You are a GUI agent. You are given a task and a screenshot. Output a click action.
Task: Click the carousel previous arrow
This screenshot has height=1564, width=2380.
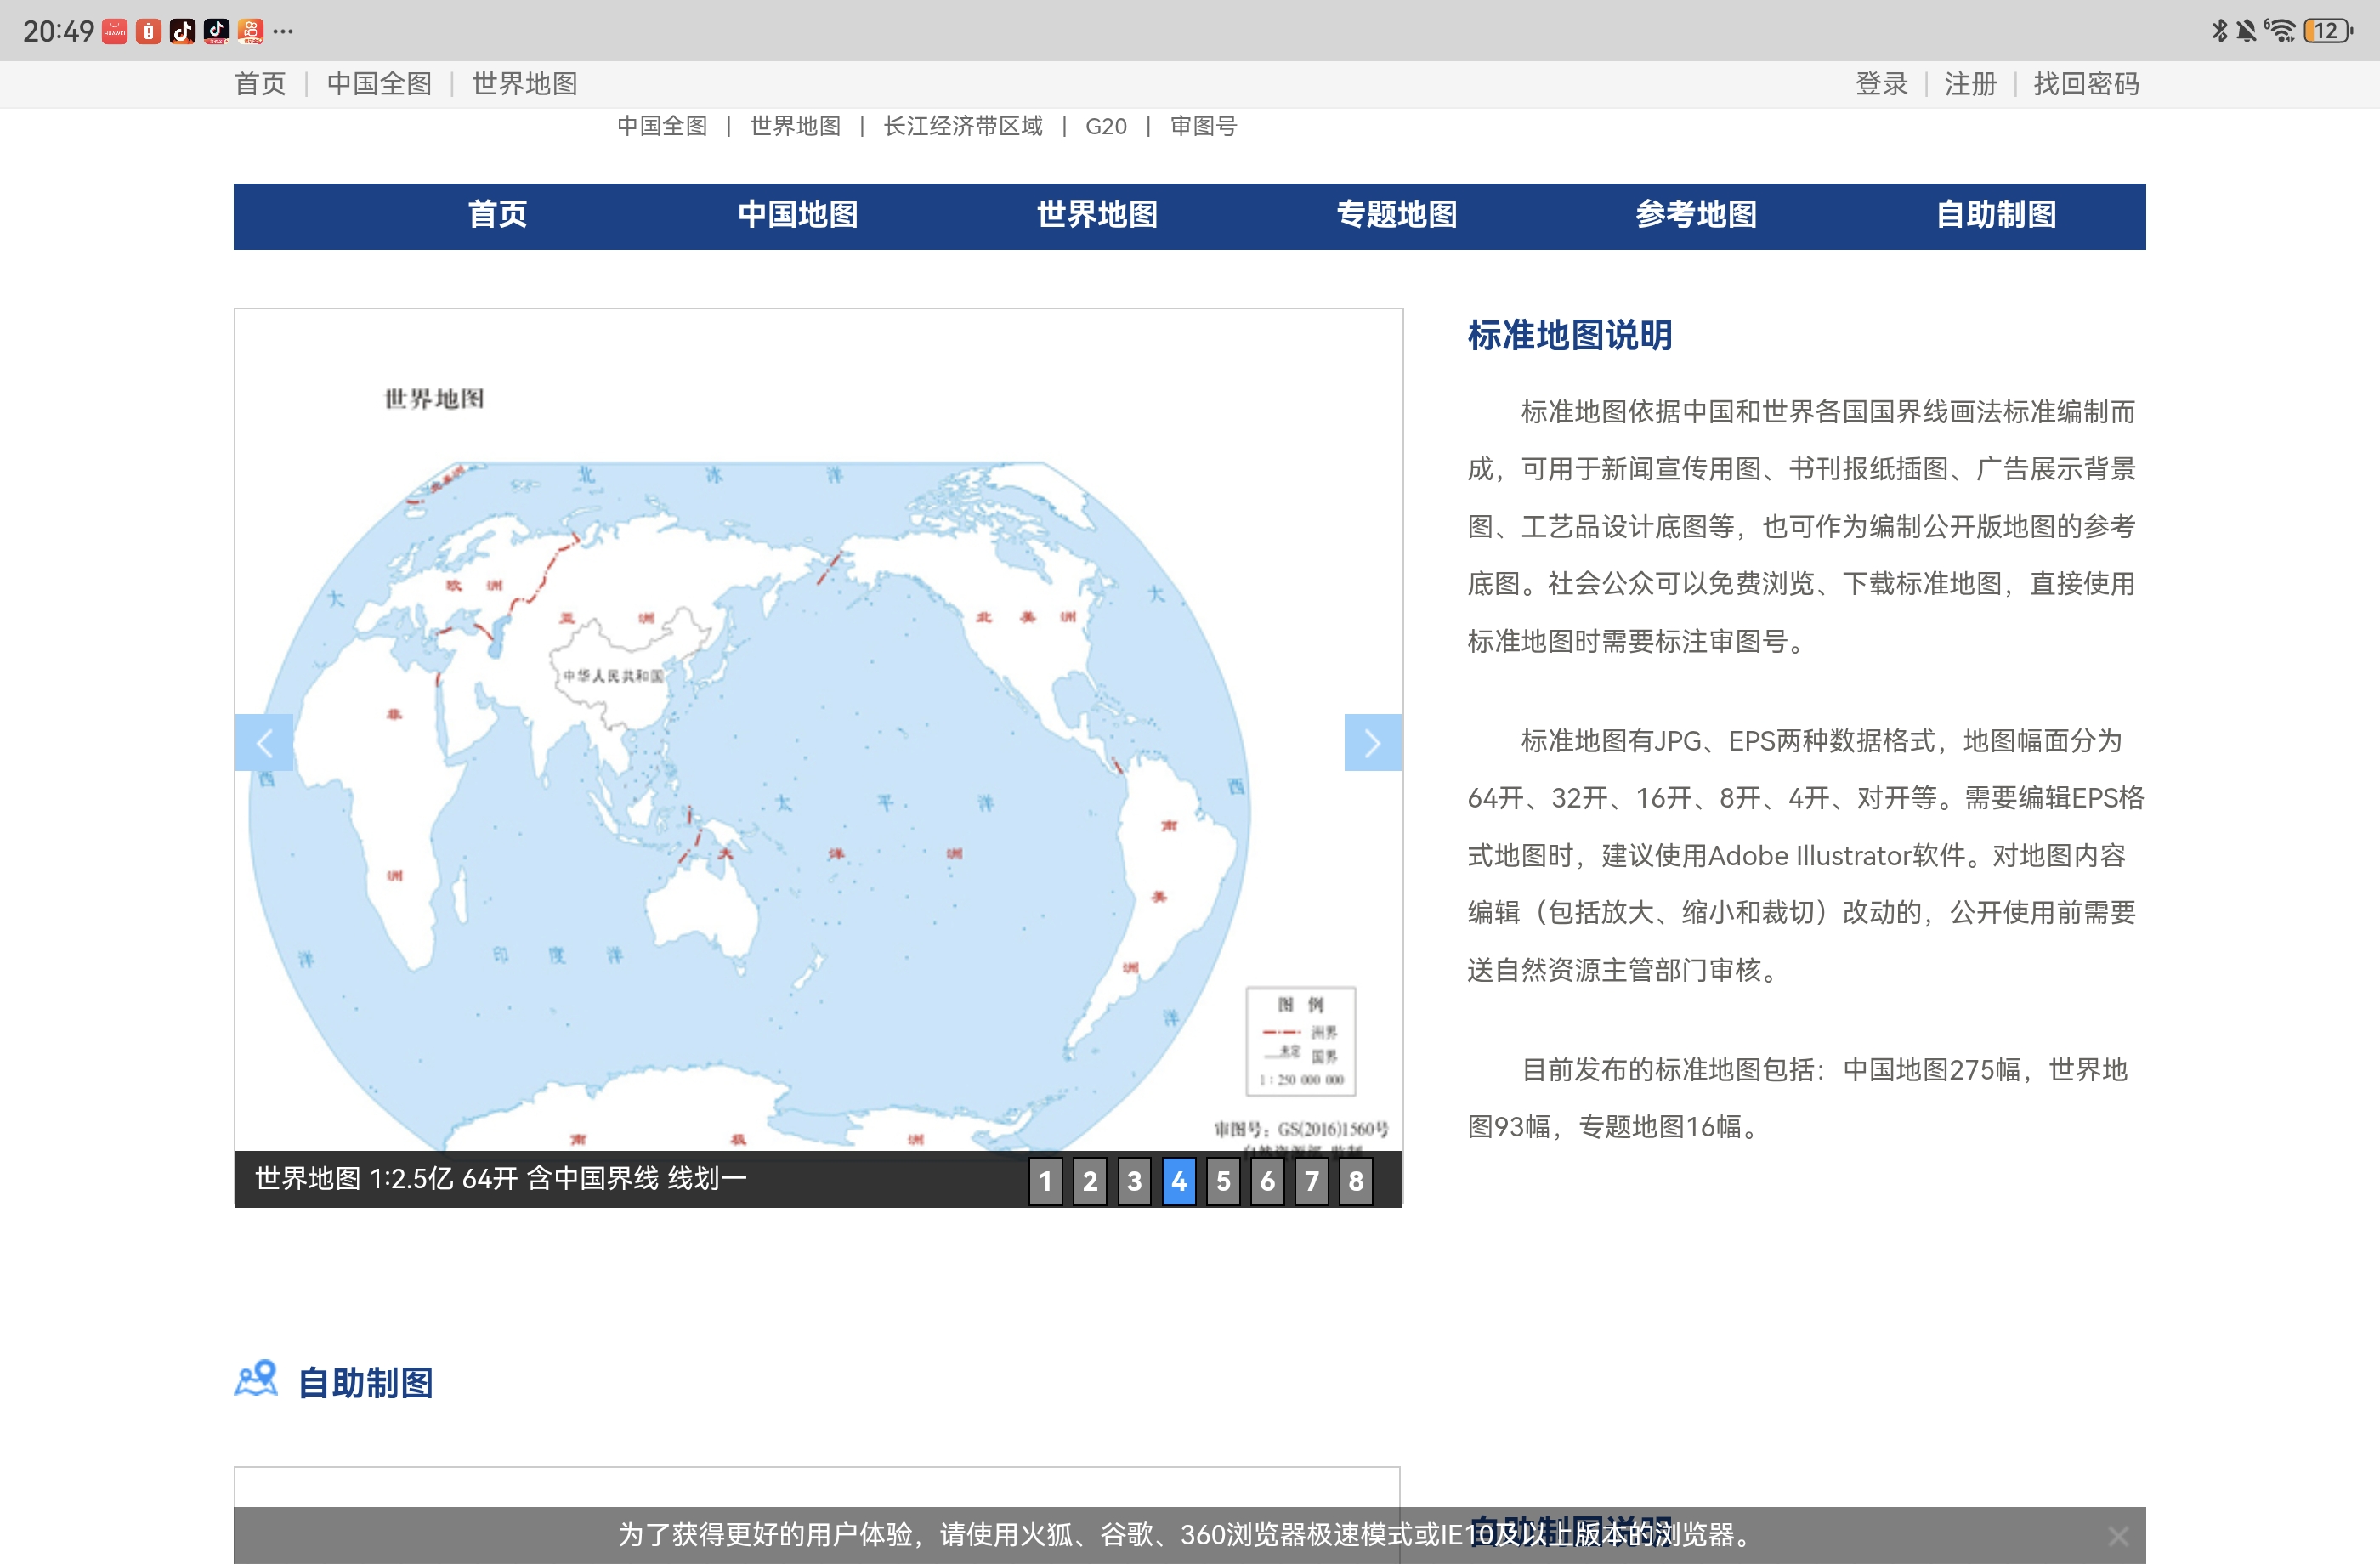tap(264, 743)
